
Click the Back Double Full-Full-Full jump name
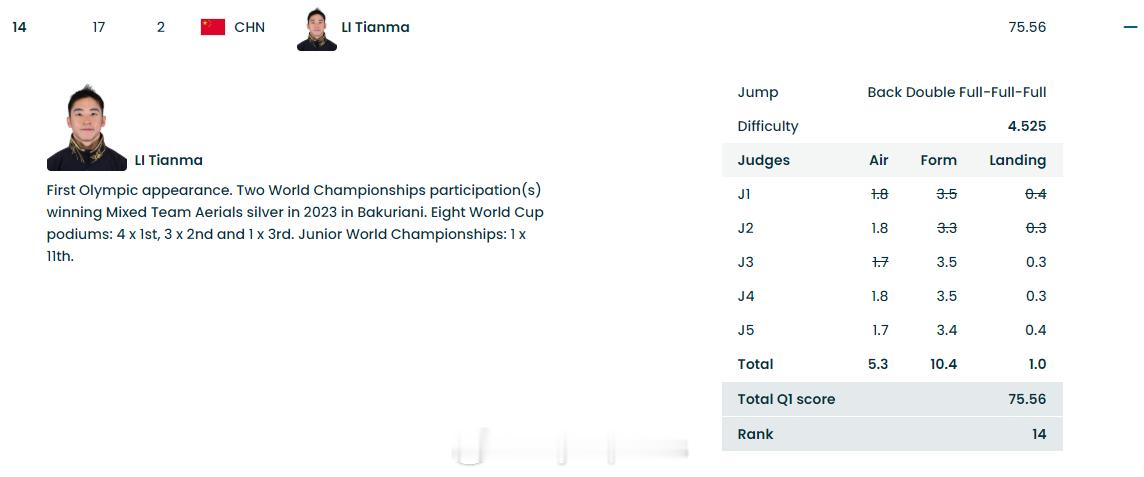point(956,92)
